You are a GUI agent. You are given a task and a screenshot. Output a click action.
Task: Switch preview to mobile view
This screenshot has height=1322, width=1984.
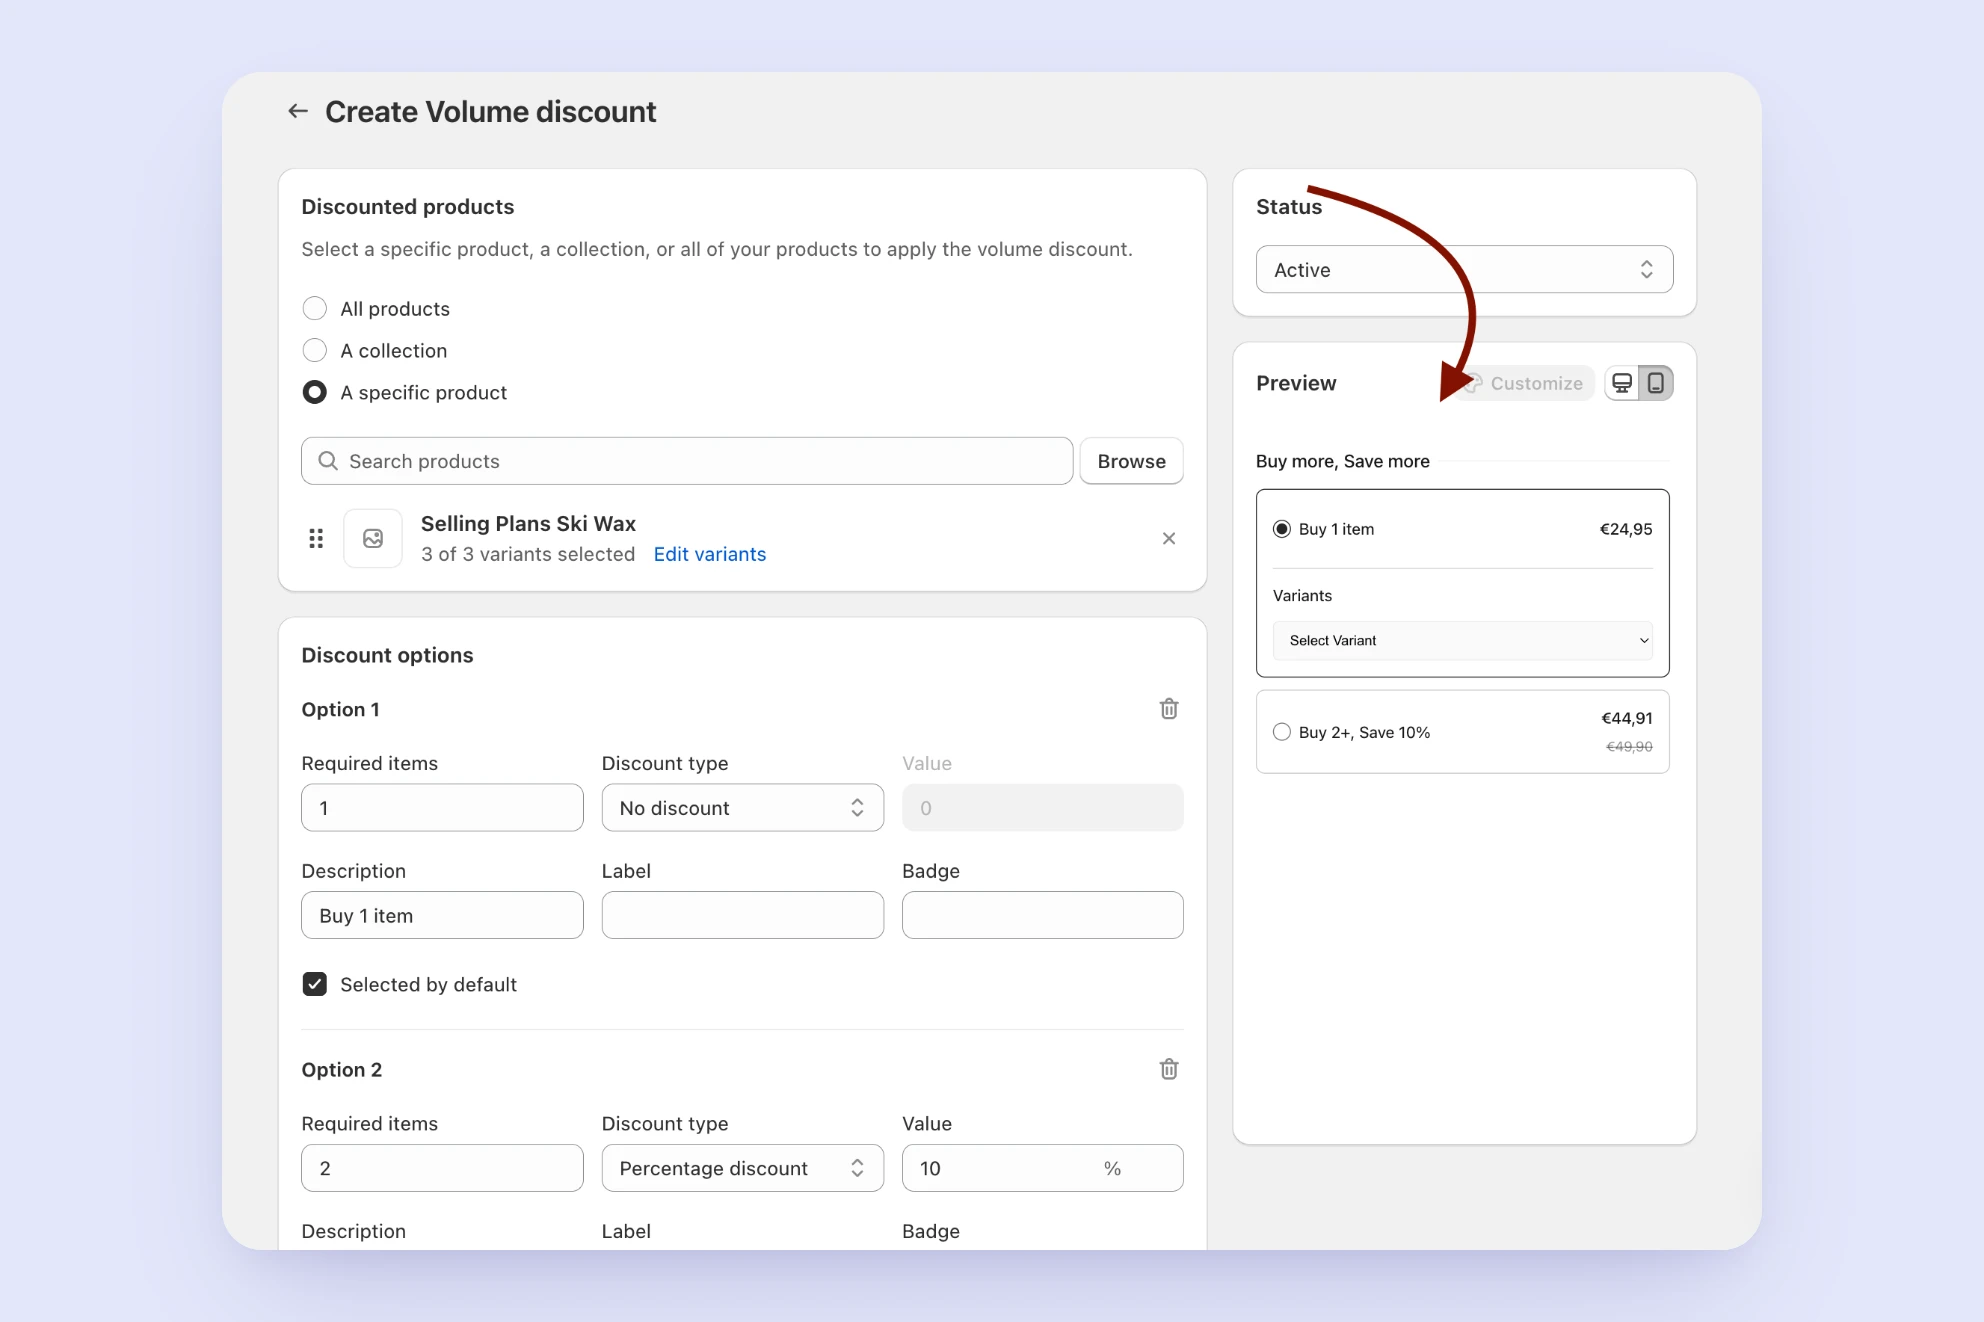[x=1656, y=383]
